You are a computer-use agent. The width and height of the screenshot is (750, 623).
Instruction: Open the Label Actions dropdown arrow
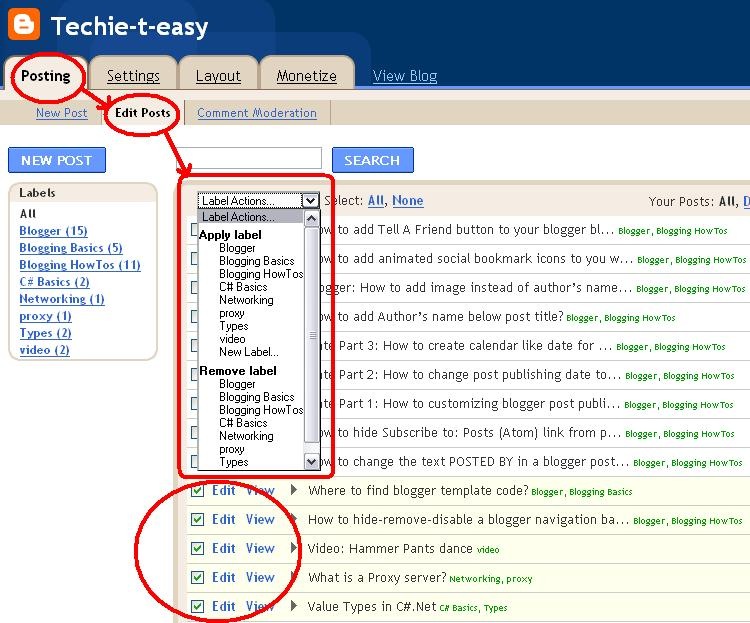click(310, 200)
